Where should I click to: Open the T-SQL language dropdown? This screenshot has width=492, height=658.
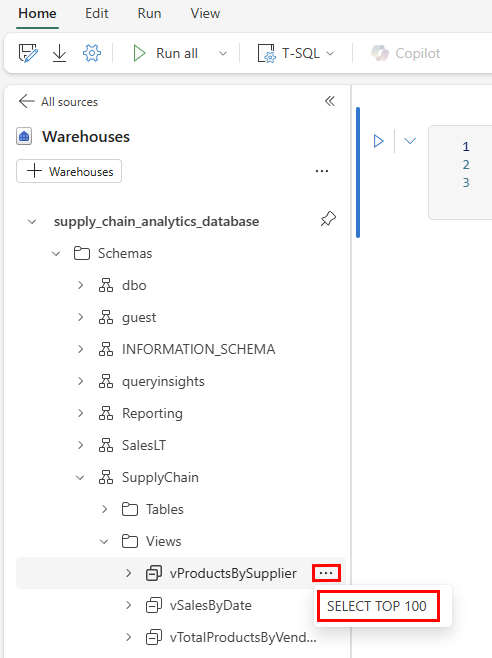click(296, 54)
